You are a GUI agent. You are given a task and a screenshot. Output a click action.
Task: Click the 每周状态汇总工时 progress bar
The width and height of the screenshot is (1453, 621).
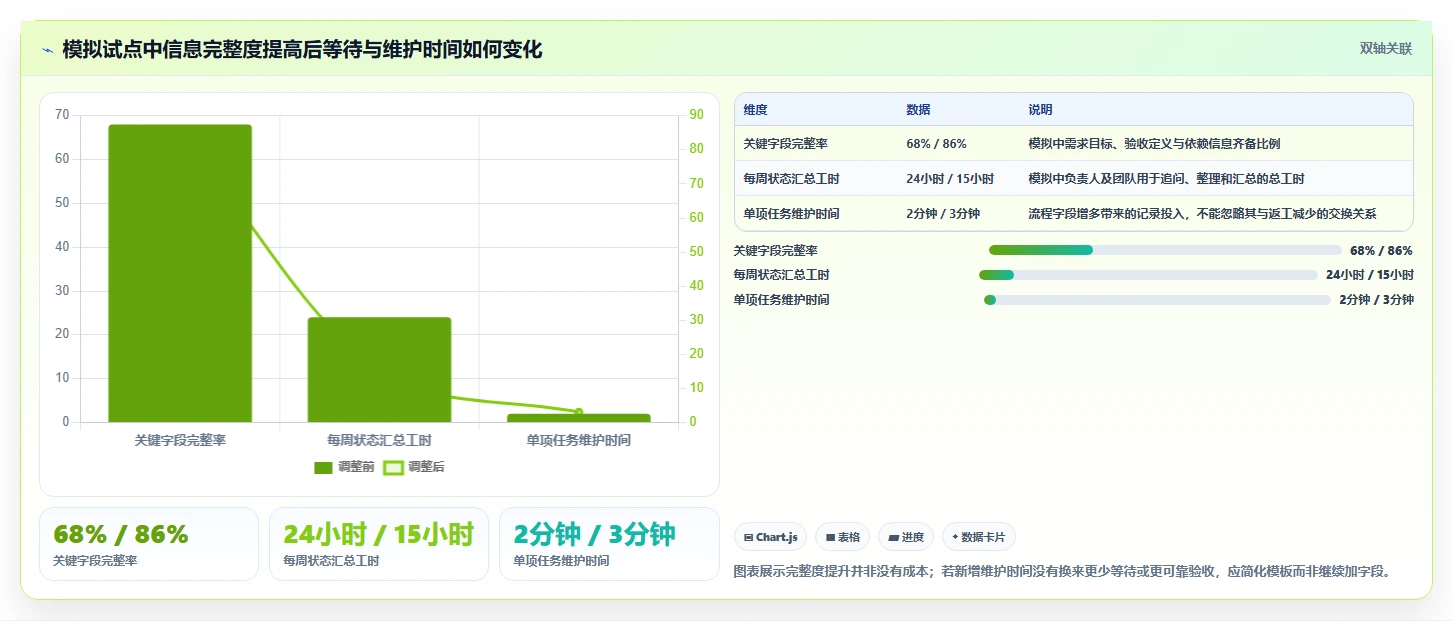pyautogui.click(x=1148, y=275)
